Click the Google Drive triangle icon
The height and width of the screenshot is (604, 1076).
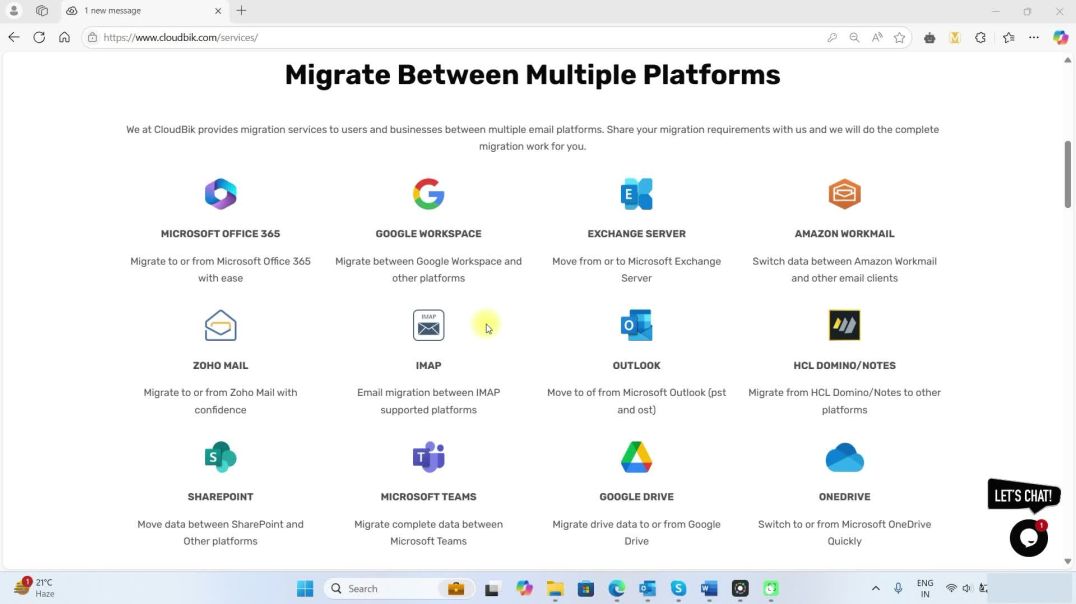click(636, 457)
